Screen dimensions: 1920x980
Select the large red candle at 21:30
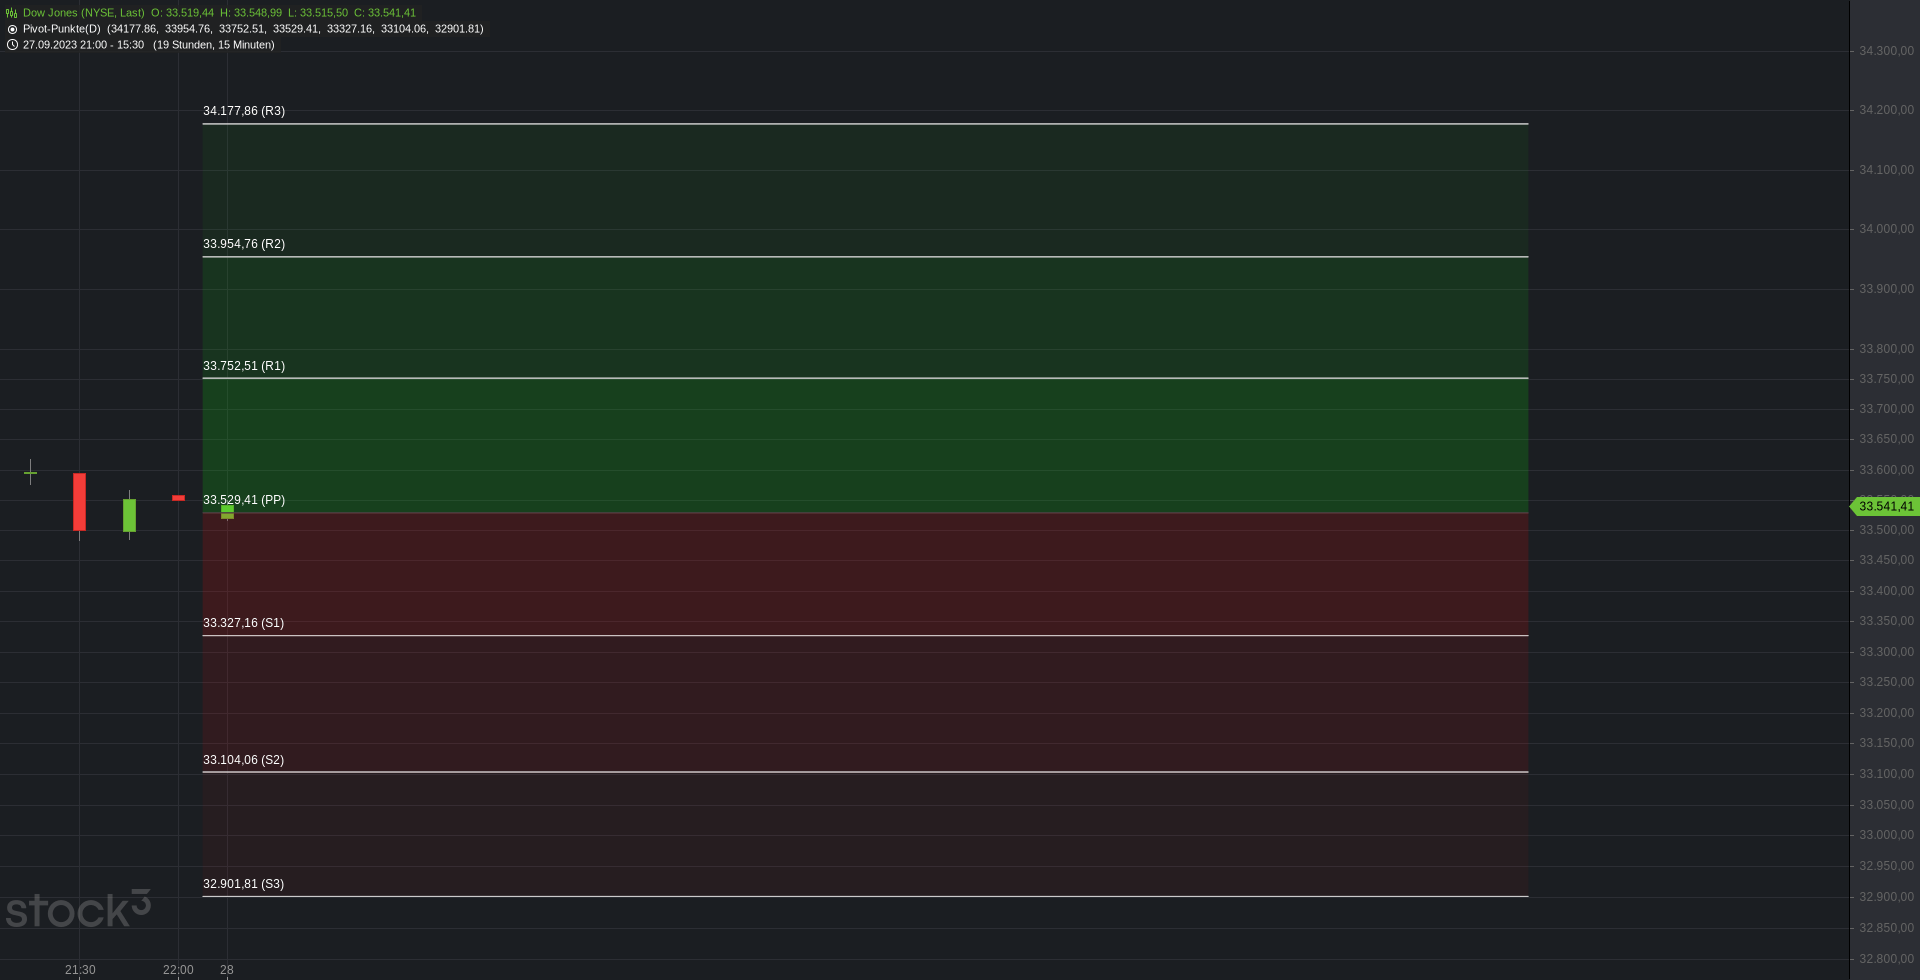[x=79, y=502]
